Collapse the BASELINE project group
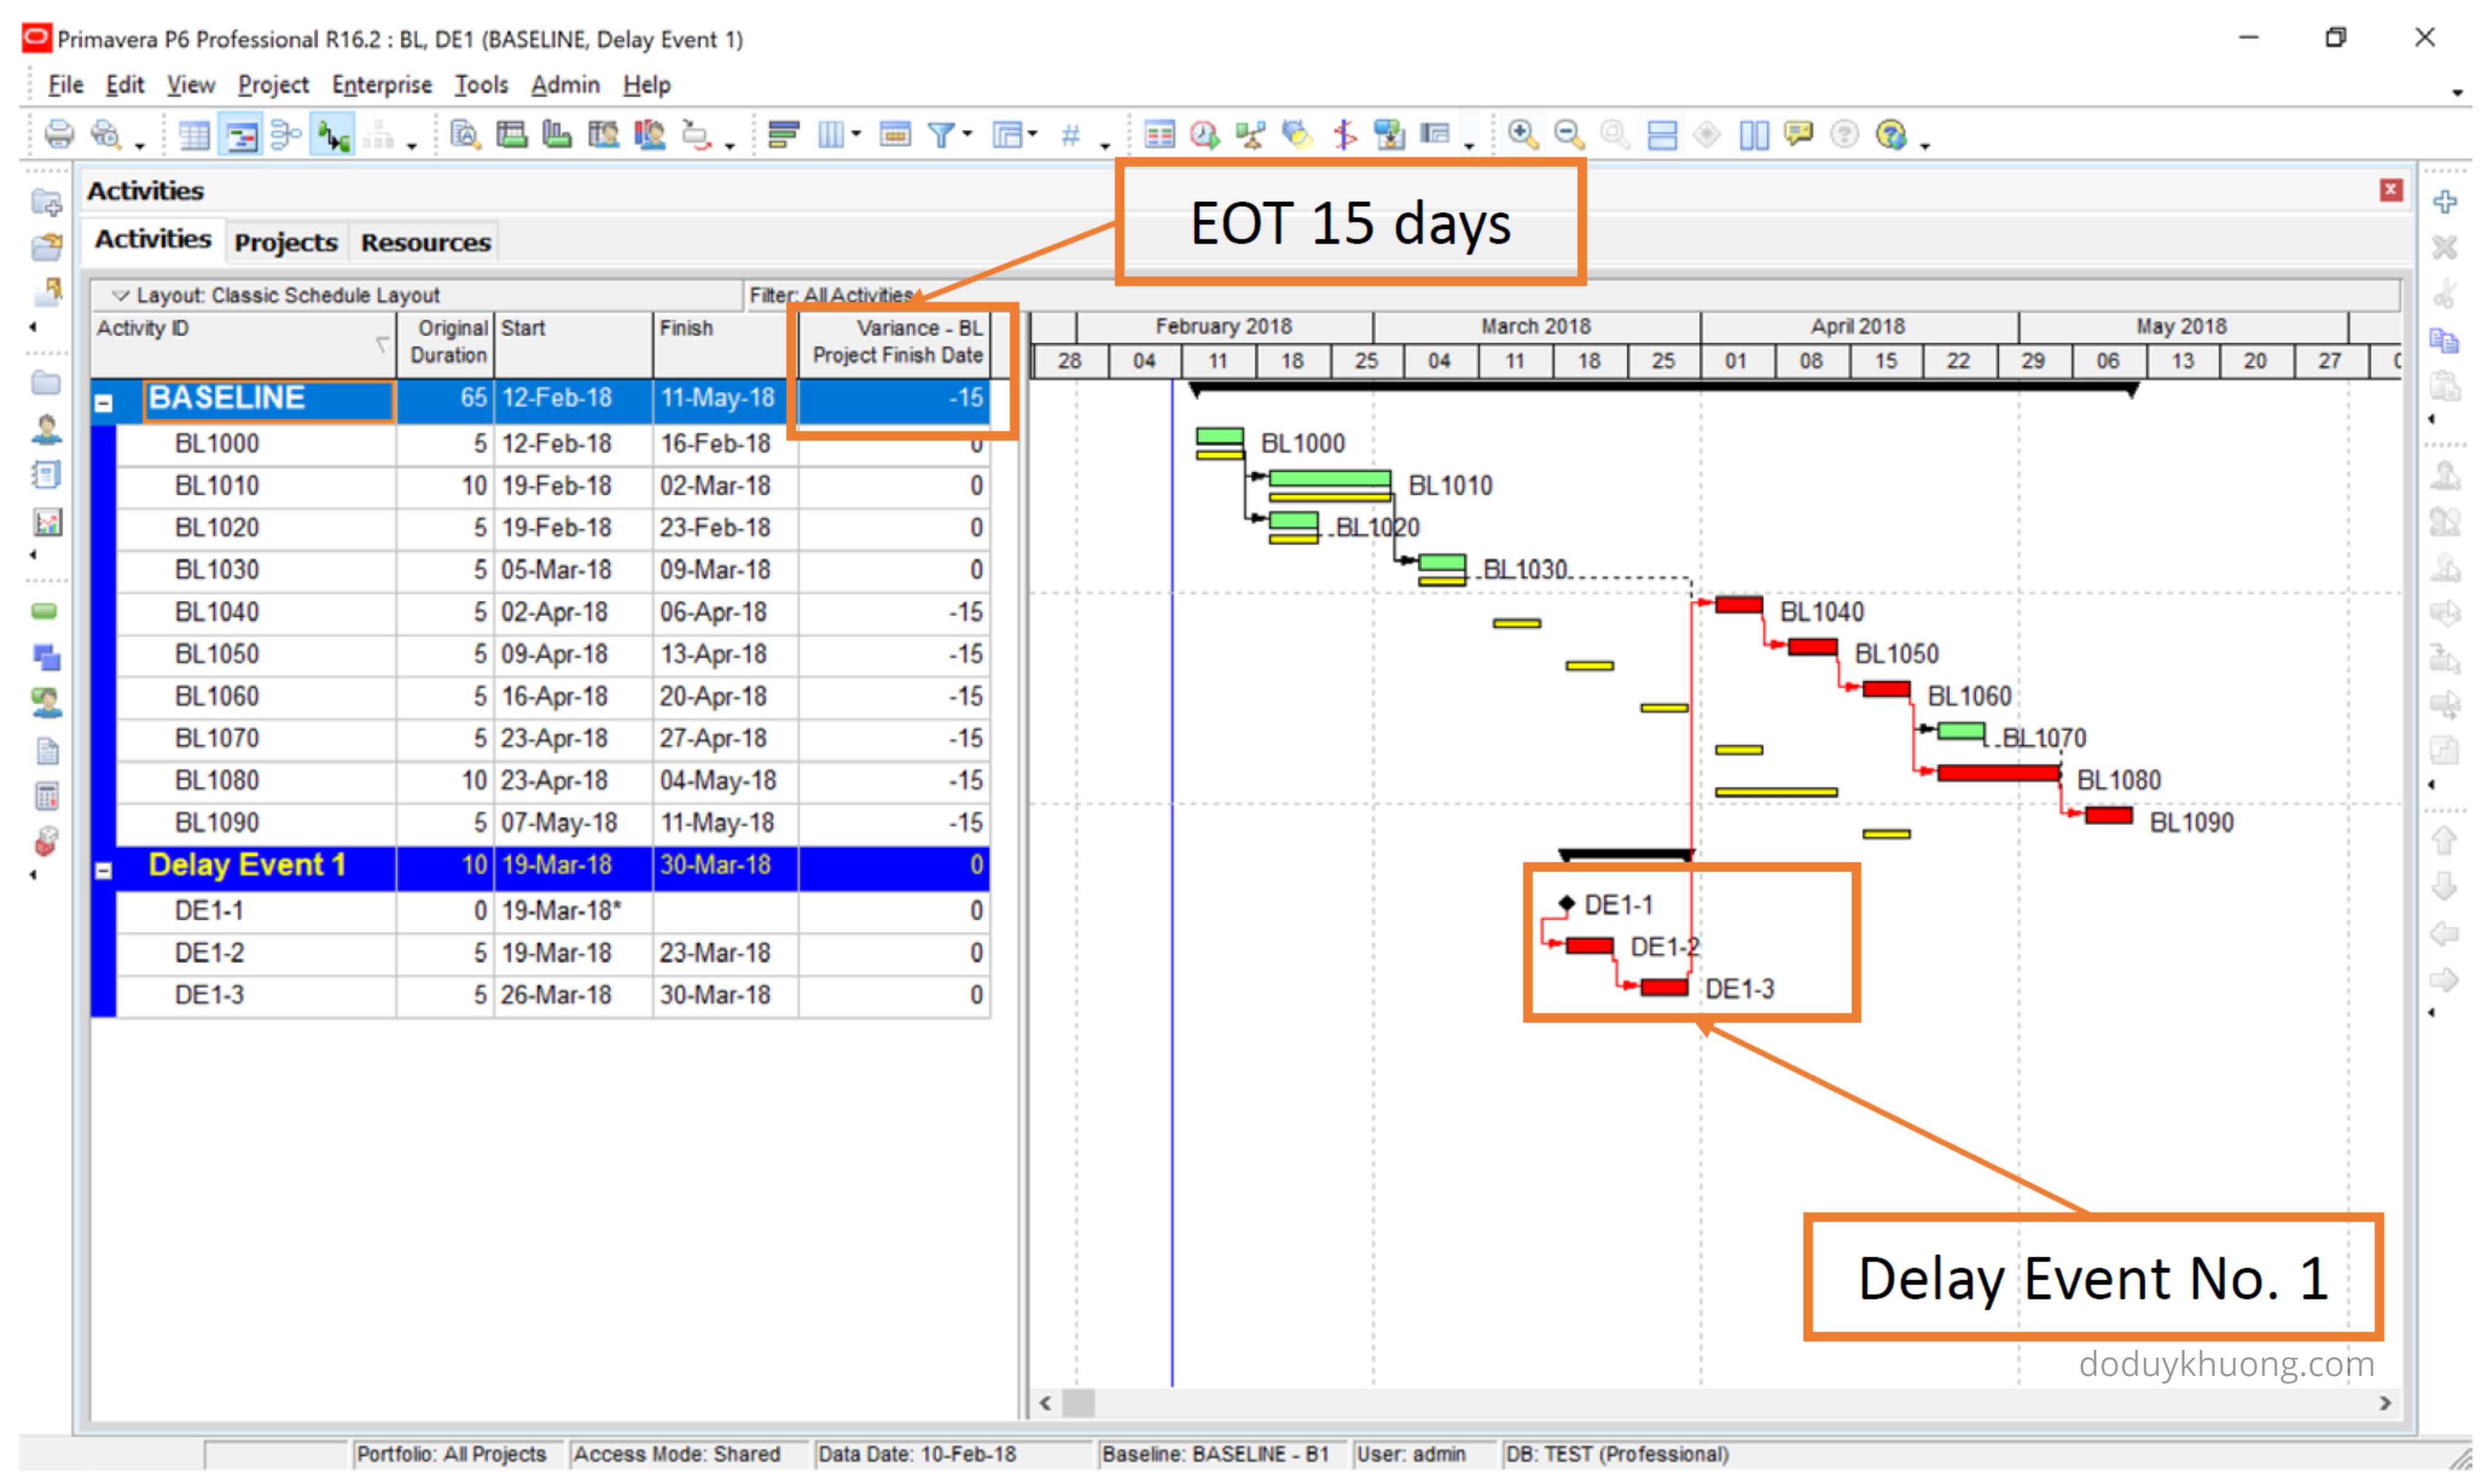This screenshot has height=1484, width=2487. tap(103, 404)
